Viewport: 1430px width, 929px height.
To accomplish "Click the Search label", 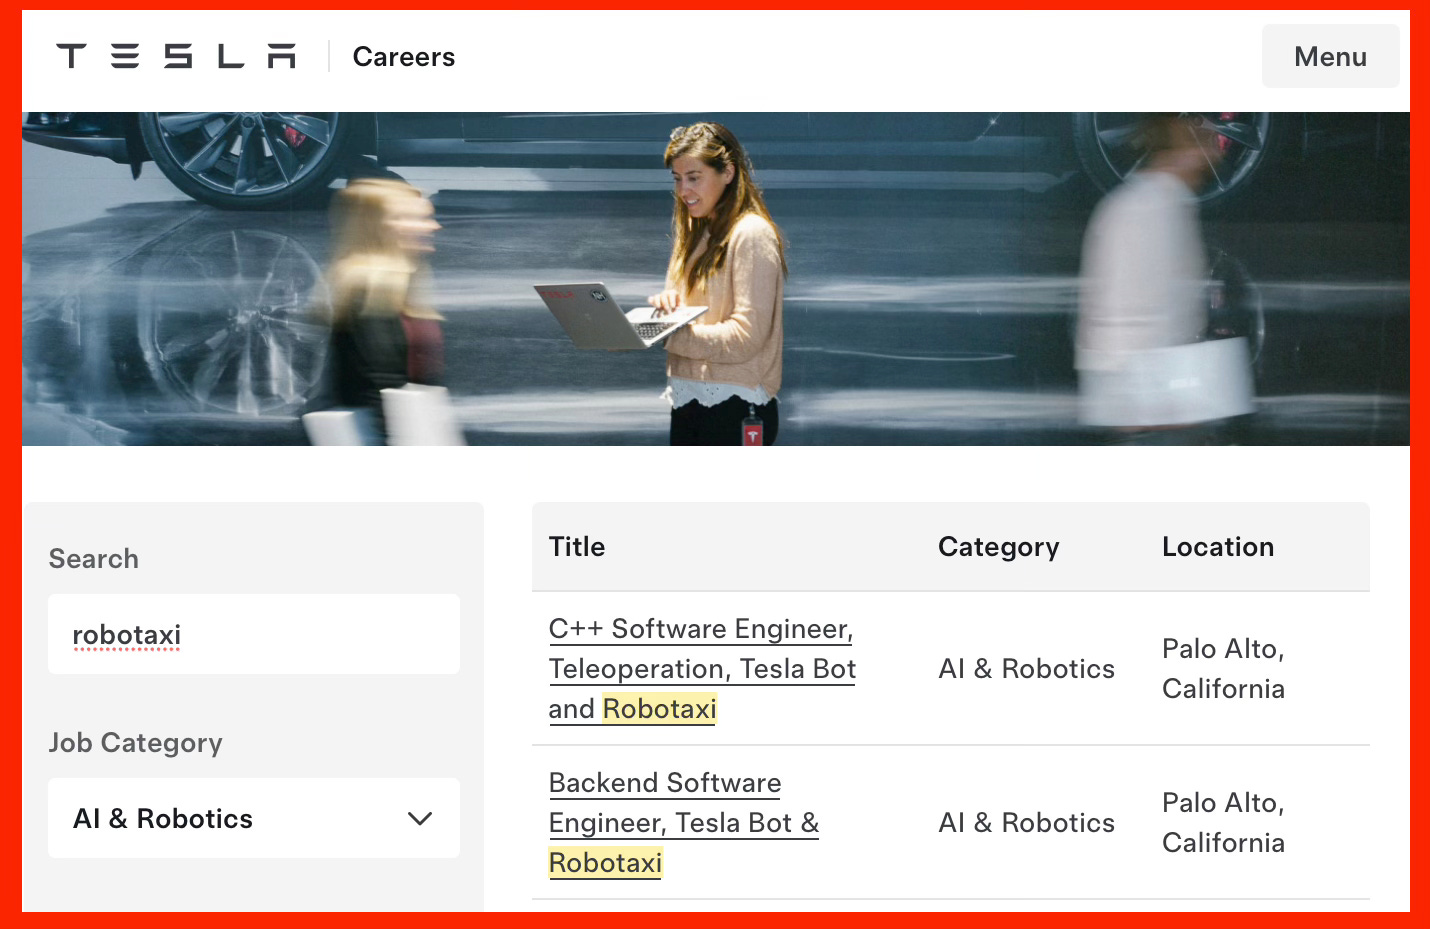I will pyautogui.click(x=94, y=559).
